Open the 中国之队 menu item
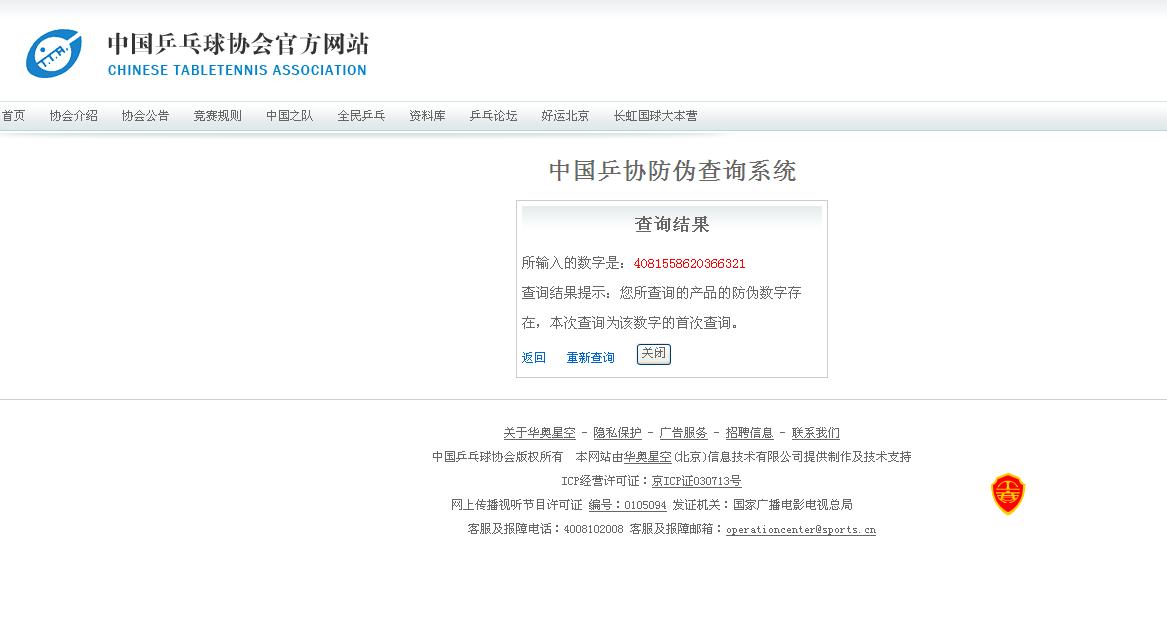Viewport: 1167px width, 626px height. [290, 116]
